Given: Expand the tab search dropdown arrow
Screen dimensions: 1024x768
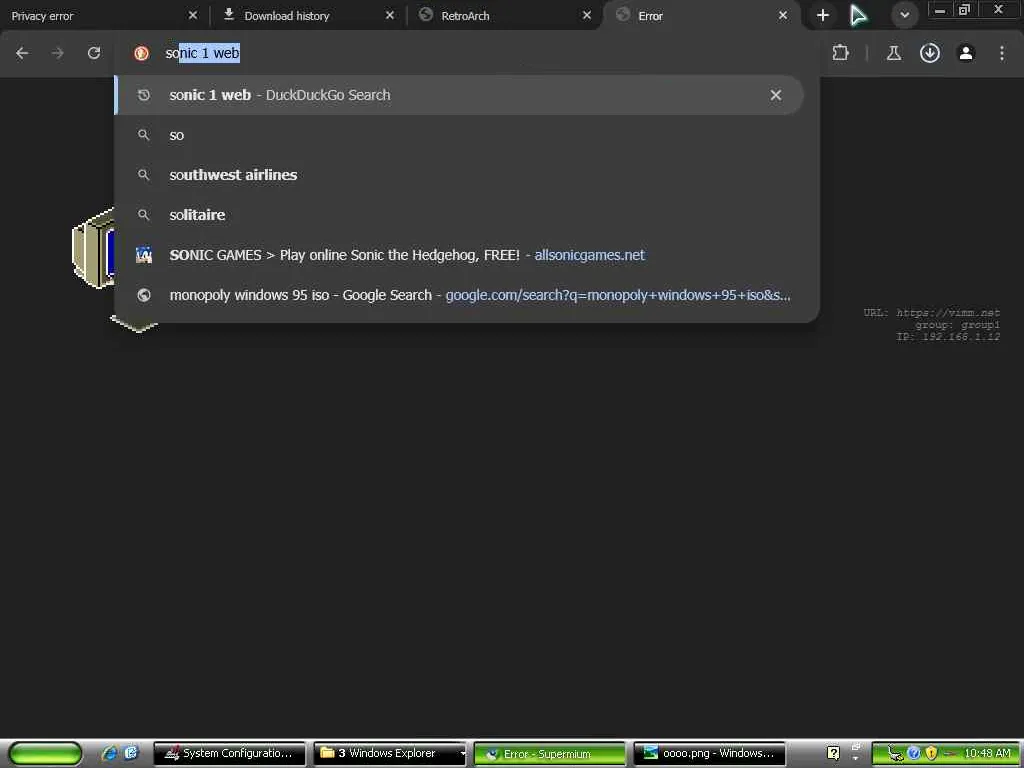Looking at the screenshot, I should point(904,15).
